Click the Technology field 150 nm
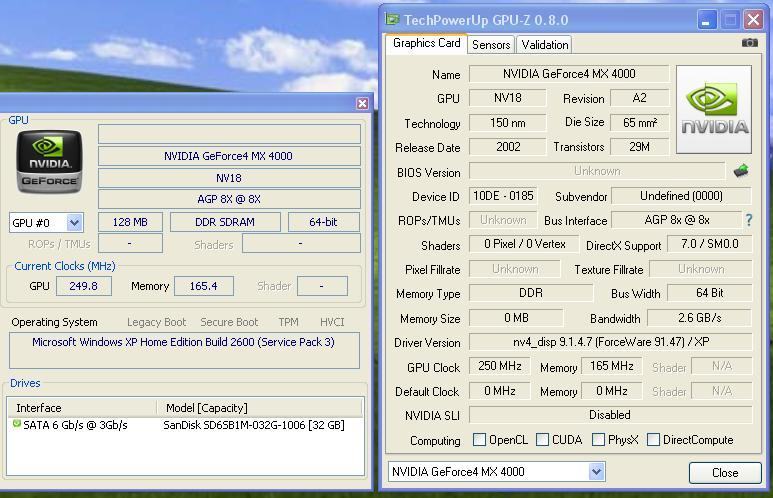Viewport: 773px width, 498px height. click(508, 122)
